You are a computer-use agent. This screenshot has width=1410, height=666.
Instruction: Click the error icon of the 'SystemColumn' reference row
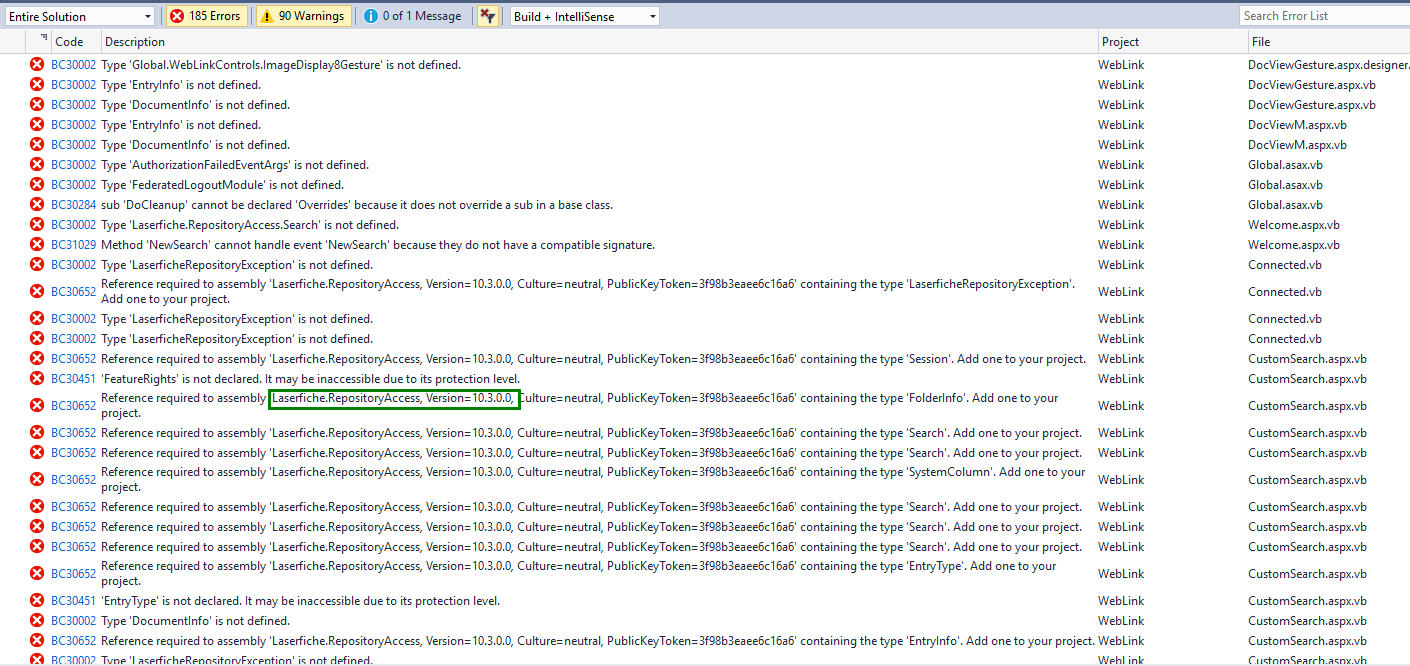coord(37,480)
